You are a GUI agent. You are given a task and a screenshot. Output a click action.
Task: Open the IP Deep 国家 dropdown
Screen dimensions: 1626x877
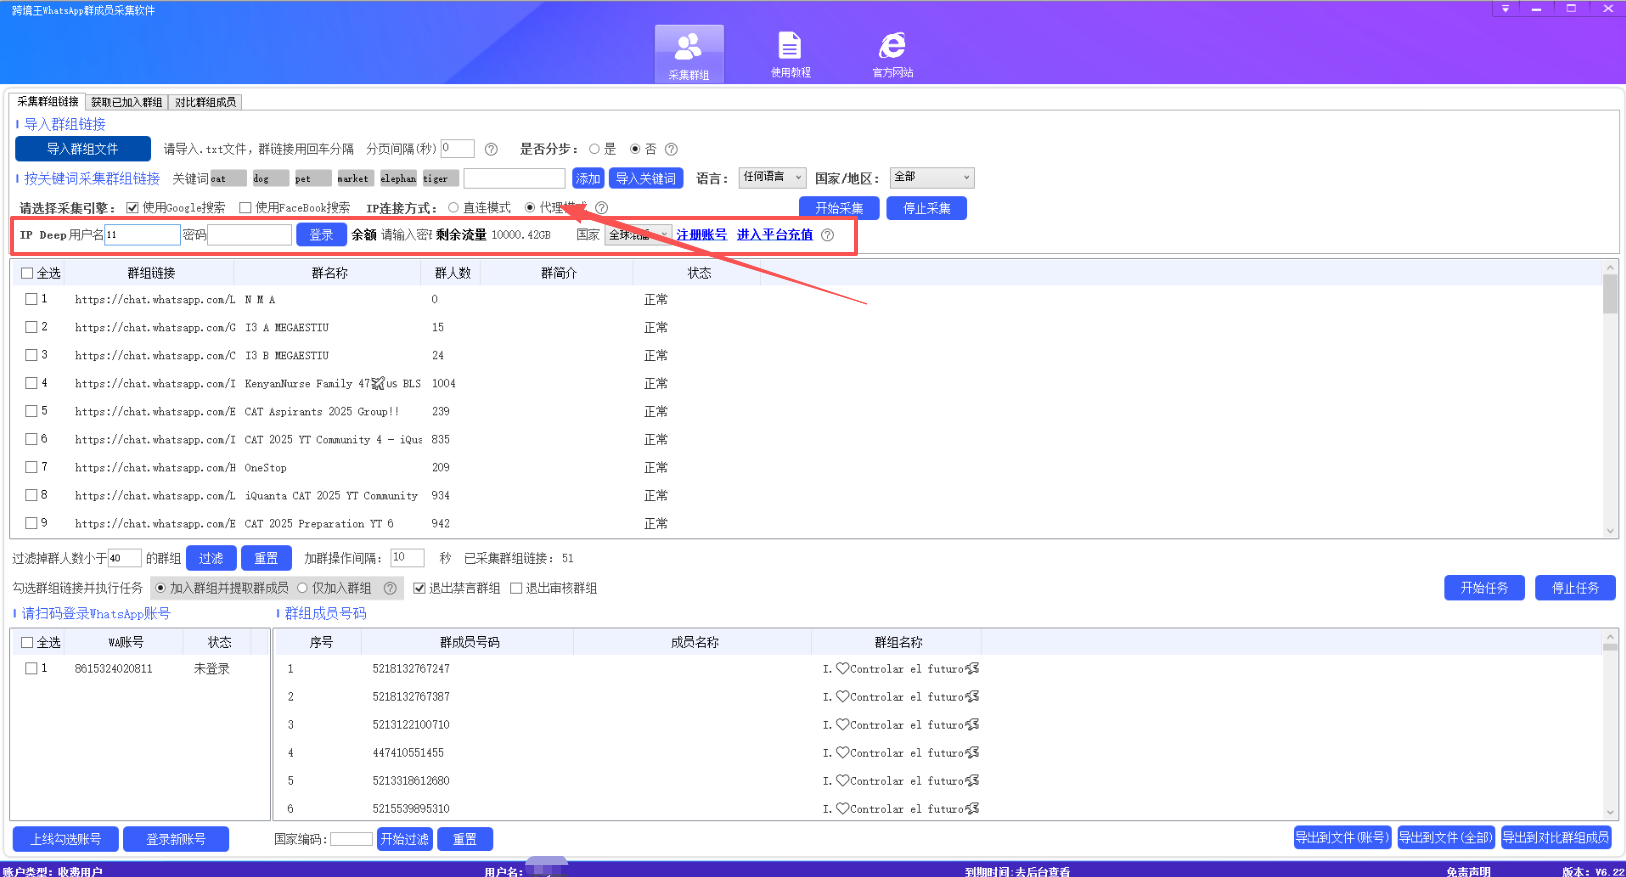pos(638,235)
